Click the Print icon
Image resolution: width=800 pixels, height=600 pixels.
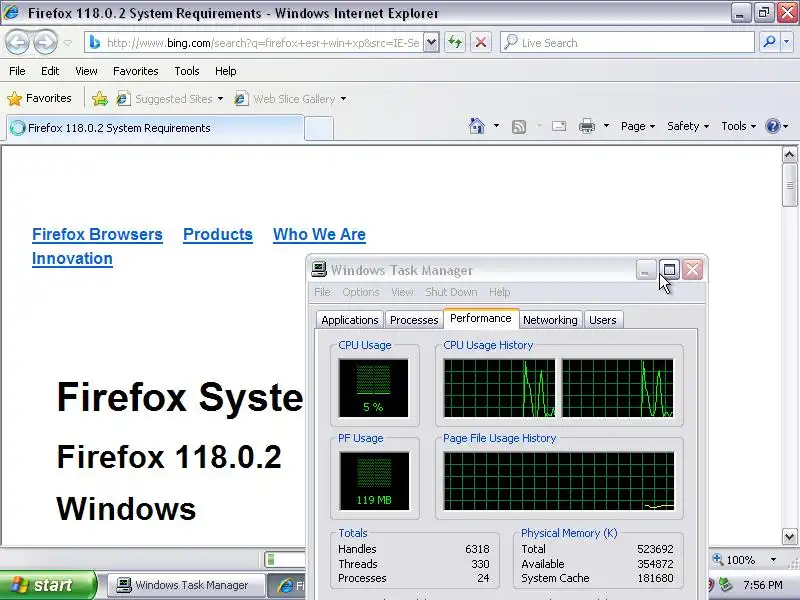pos(587,126)
